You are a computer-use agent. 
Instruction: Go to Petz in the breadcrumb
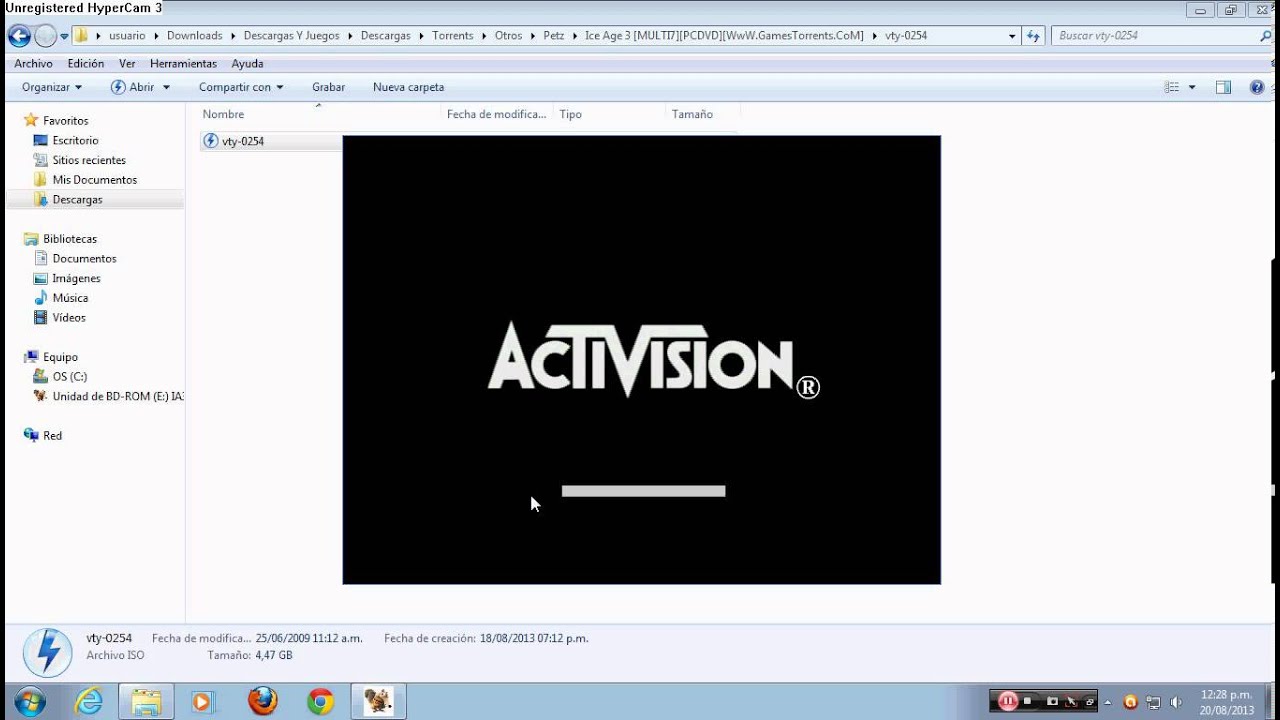(553, 35)
